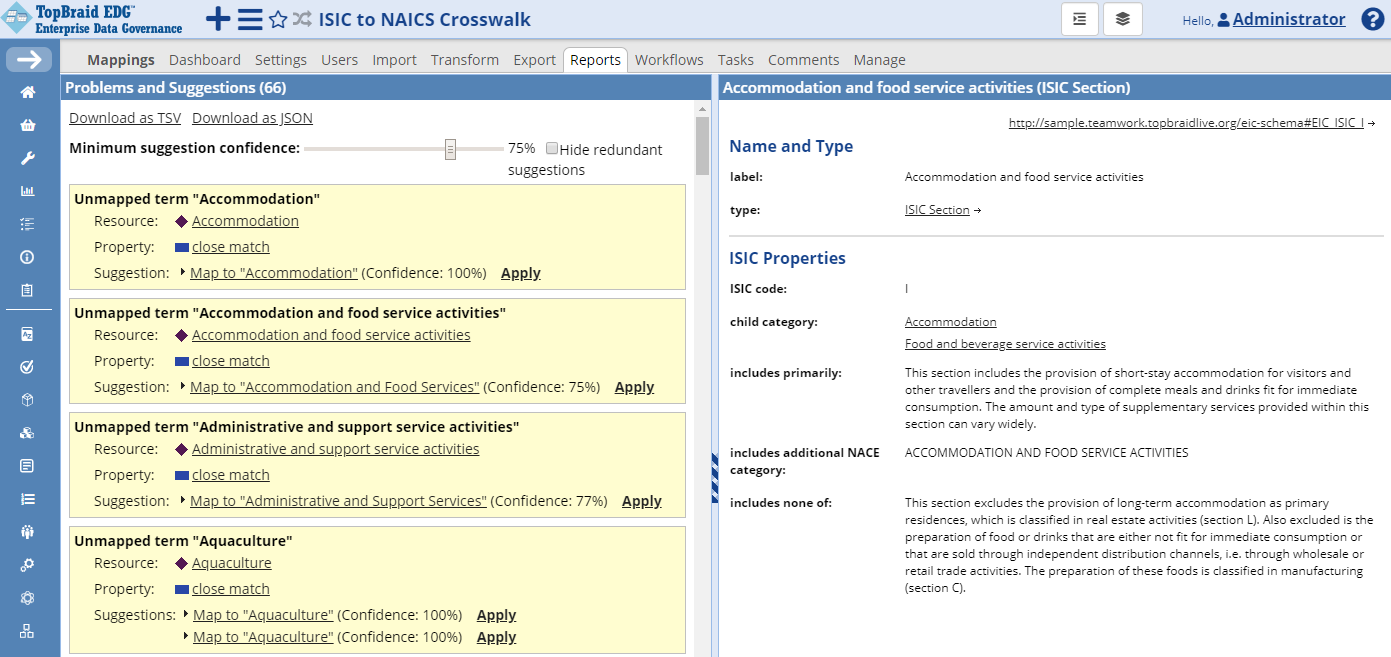The image size is (1391, 657).
Task: Expand suggestion Map to "Accommodation and Food Services"
Action: (184, 386)
